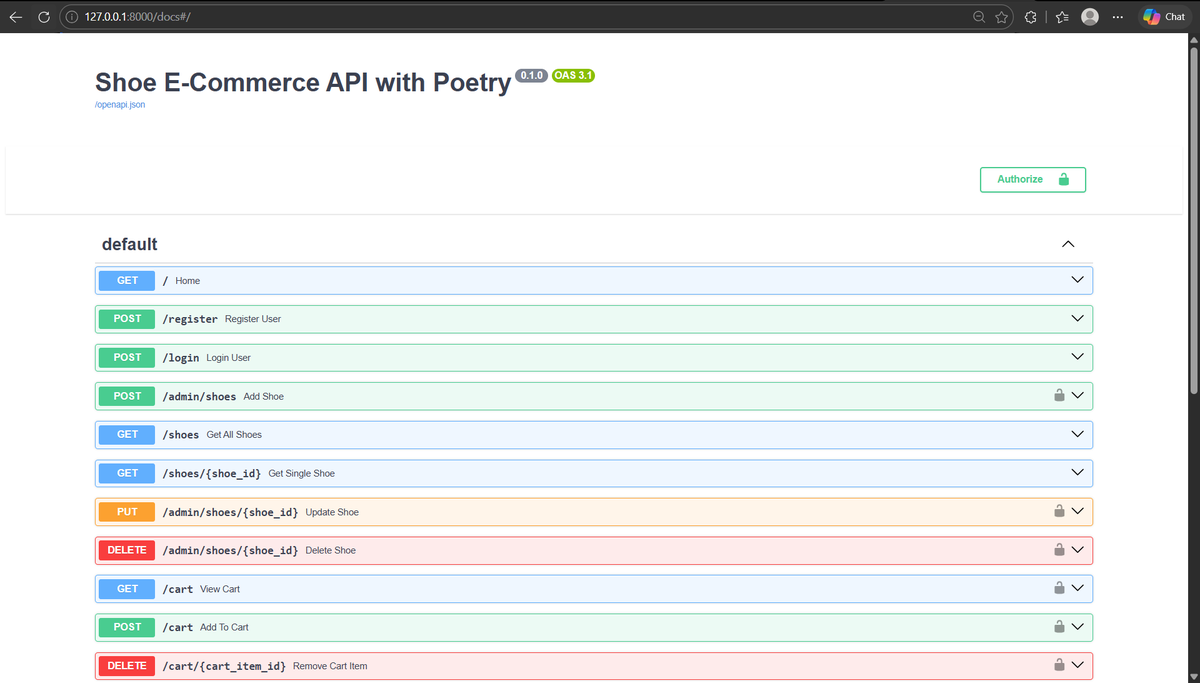Click the /login path text
The height and width of the screenshot is (683, 1200).
[x=181, y=357]
